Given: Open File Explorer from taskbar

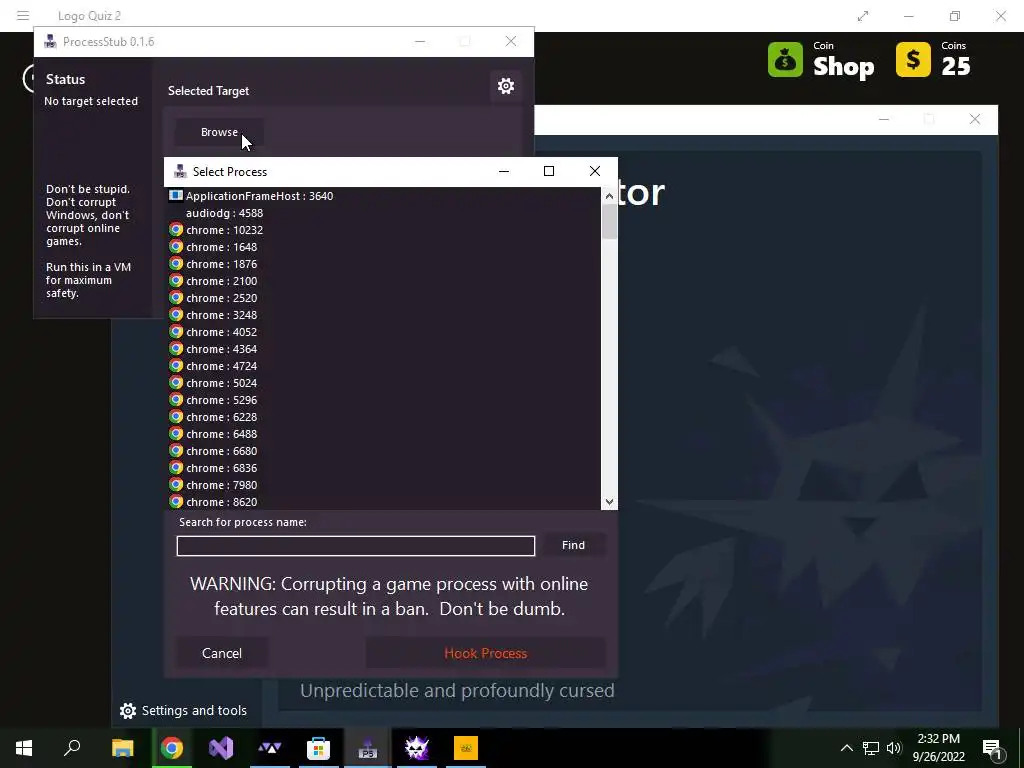Looking at the screenshot, I should pyautogui.click(x=122, y=748).
